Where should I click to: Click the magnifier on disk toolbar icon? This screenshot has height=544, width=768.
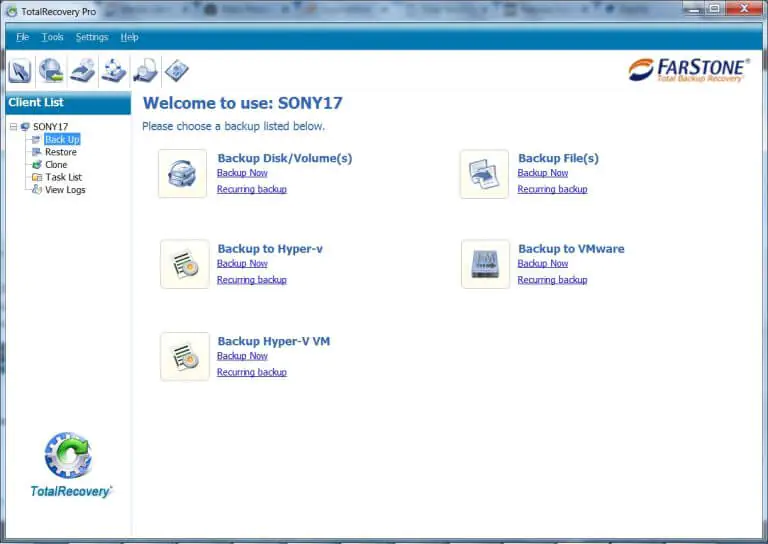click(x=145, y=71)
